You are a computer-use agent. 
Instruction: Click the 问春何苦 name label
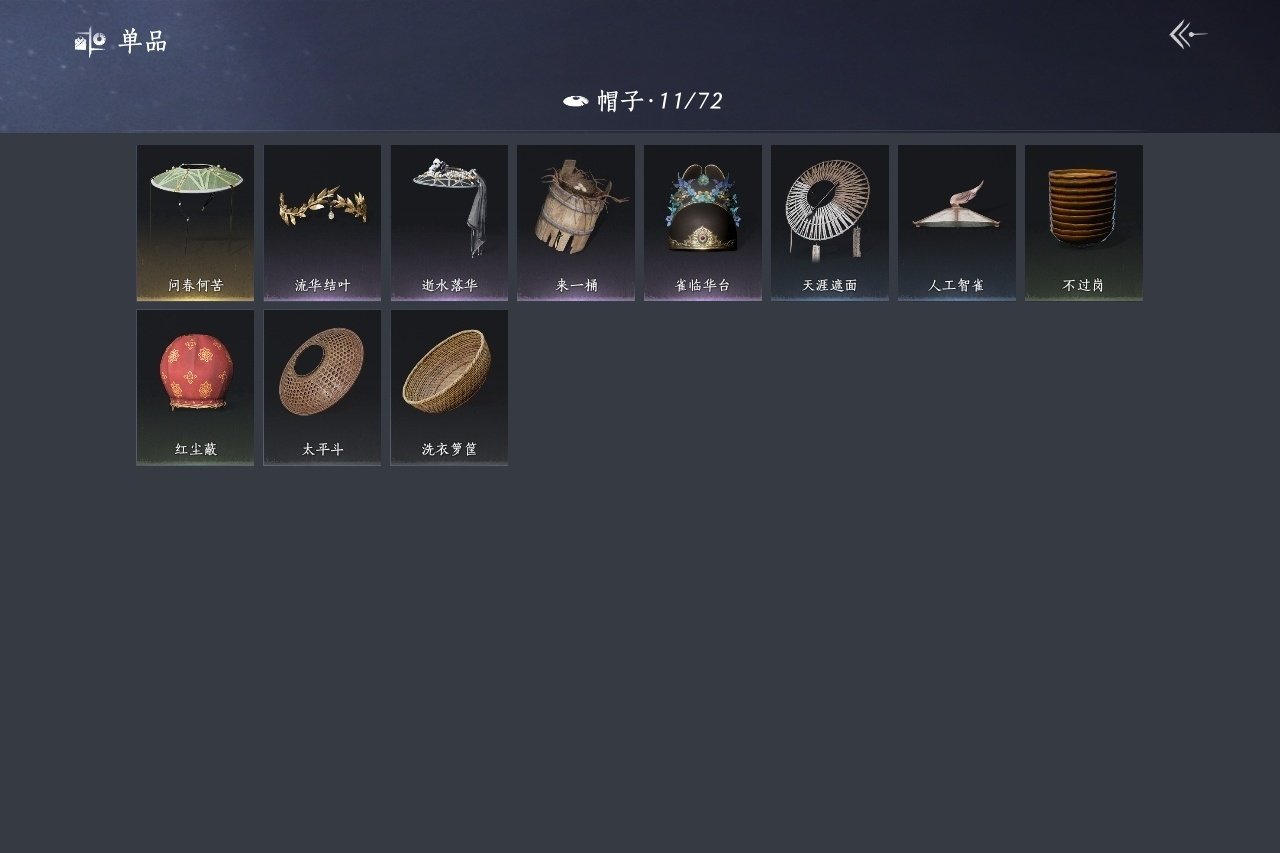coord(195,285)
